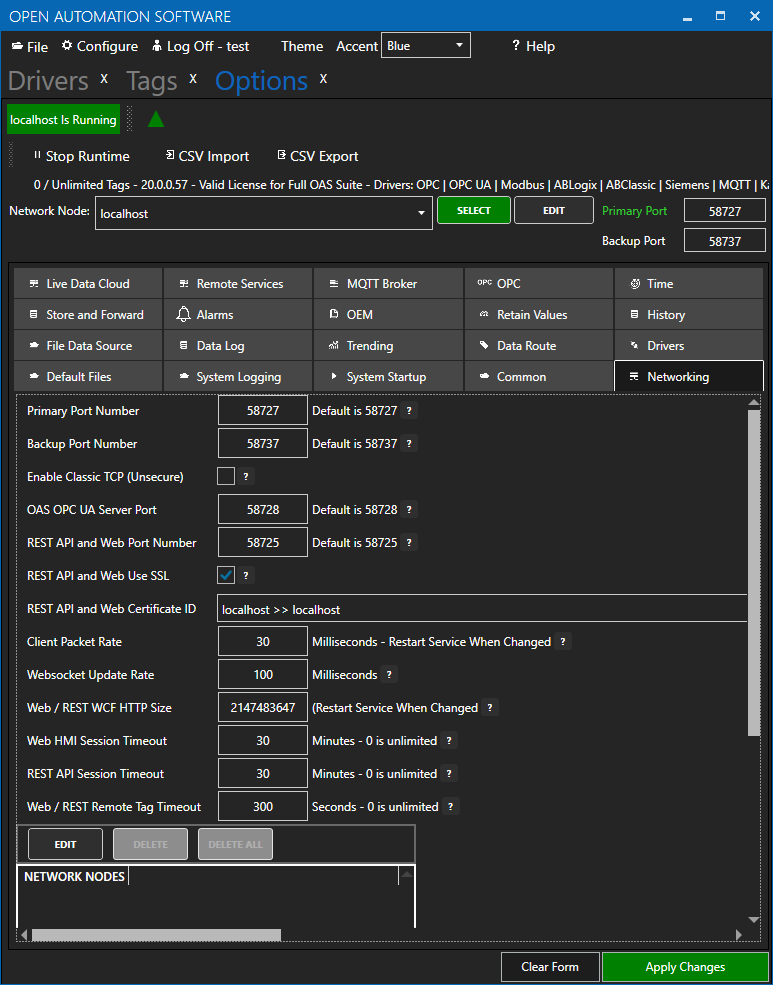Uncheck REST API and Web Use SSL

(x=226, y=575)
